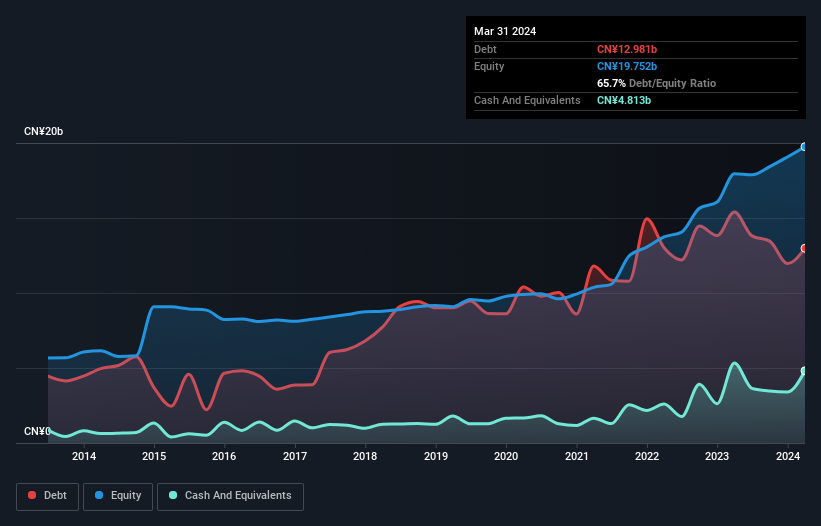Screen dimensions: 821x526
Task: Click the 2015 x-axis label
Action: (154, 456)
